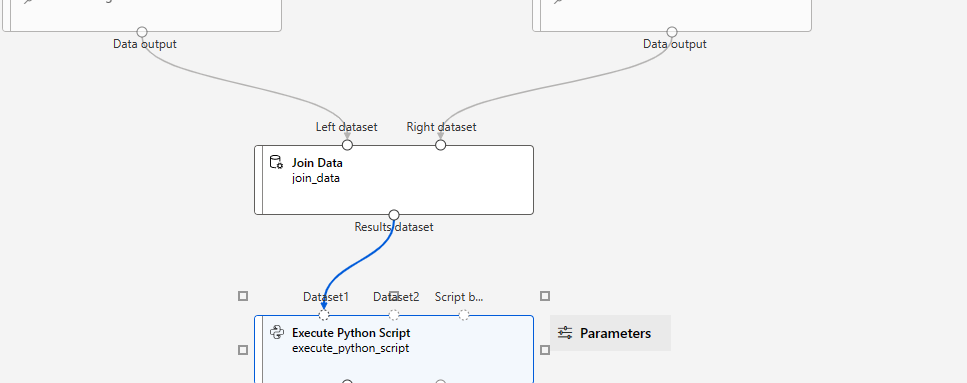Click the left node's Data output port
The image size is (967, 383).
[142, 32]
